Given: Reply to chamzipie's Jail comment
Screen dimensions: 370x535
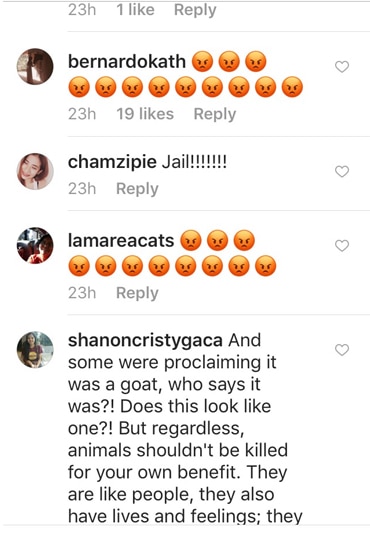Looking at the screenshot, I should (x=137, y=189).
